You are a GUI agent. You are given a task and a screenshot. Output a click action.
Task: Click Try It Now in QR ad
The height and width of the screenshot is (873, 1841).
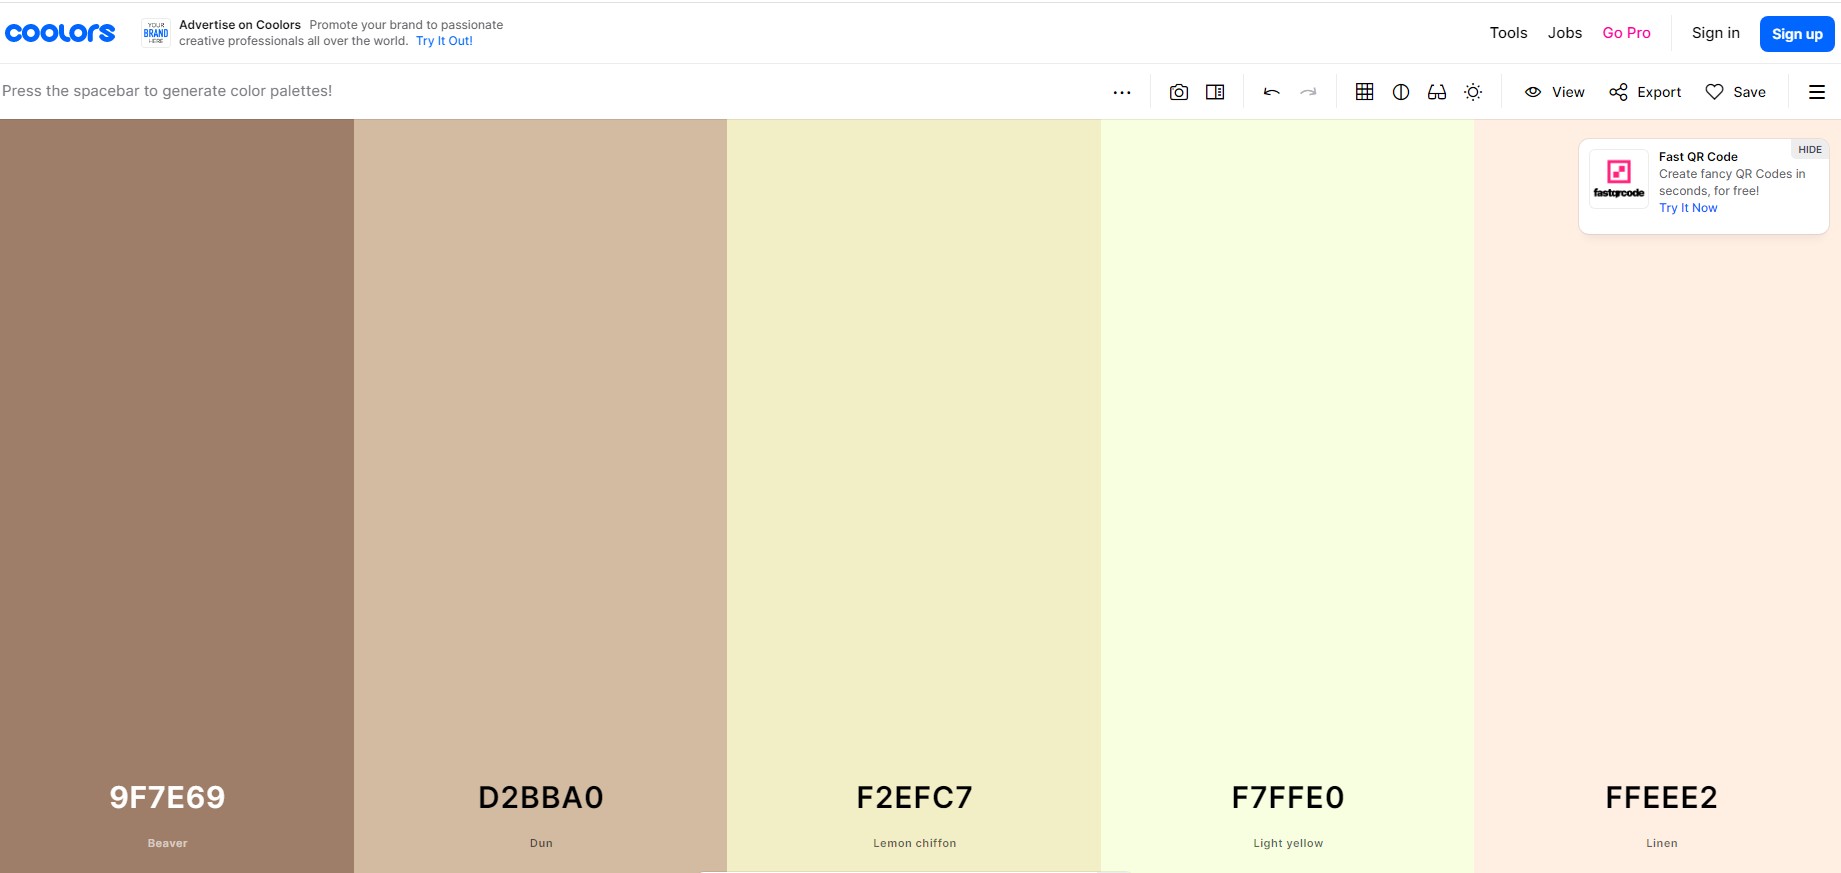pyautogui.click(x=1688, y=208)
